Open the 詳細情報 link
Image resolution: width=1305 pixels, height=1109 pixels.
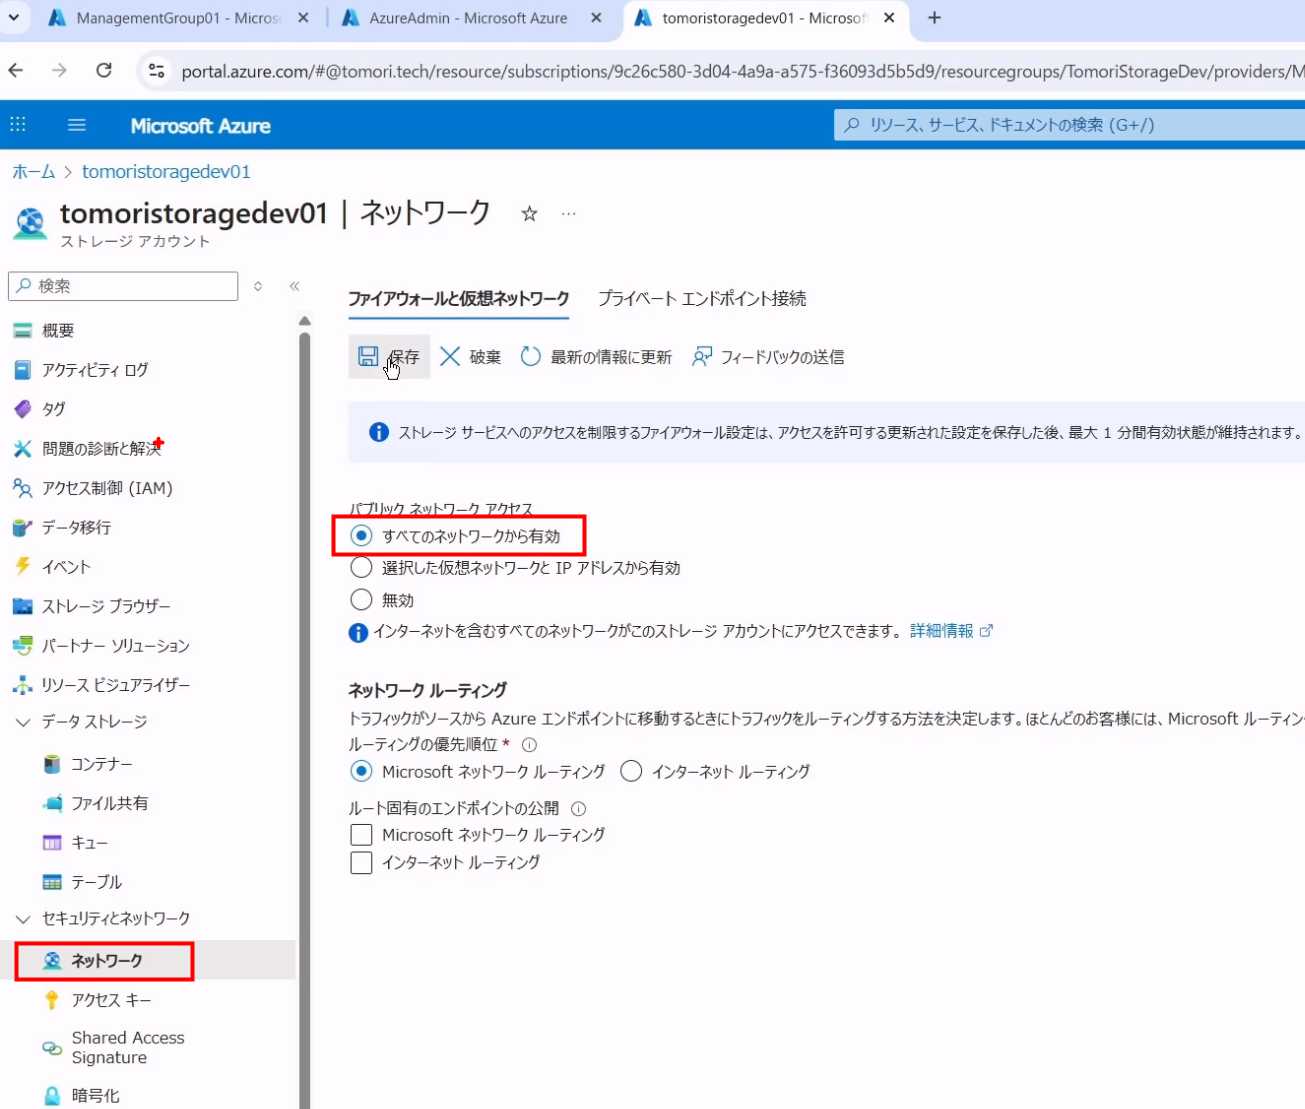point(941,631)
